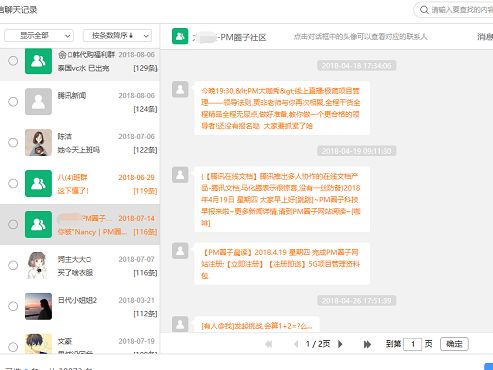Viewport: 493px width, 370px height.
Task: Click the 今晚19:30 PM大咖秀 message bubble
Action: point(282,108)
